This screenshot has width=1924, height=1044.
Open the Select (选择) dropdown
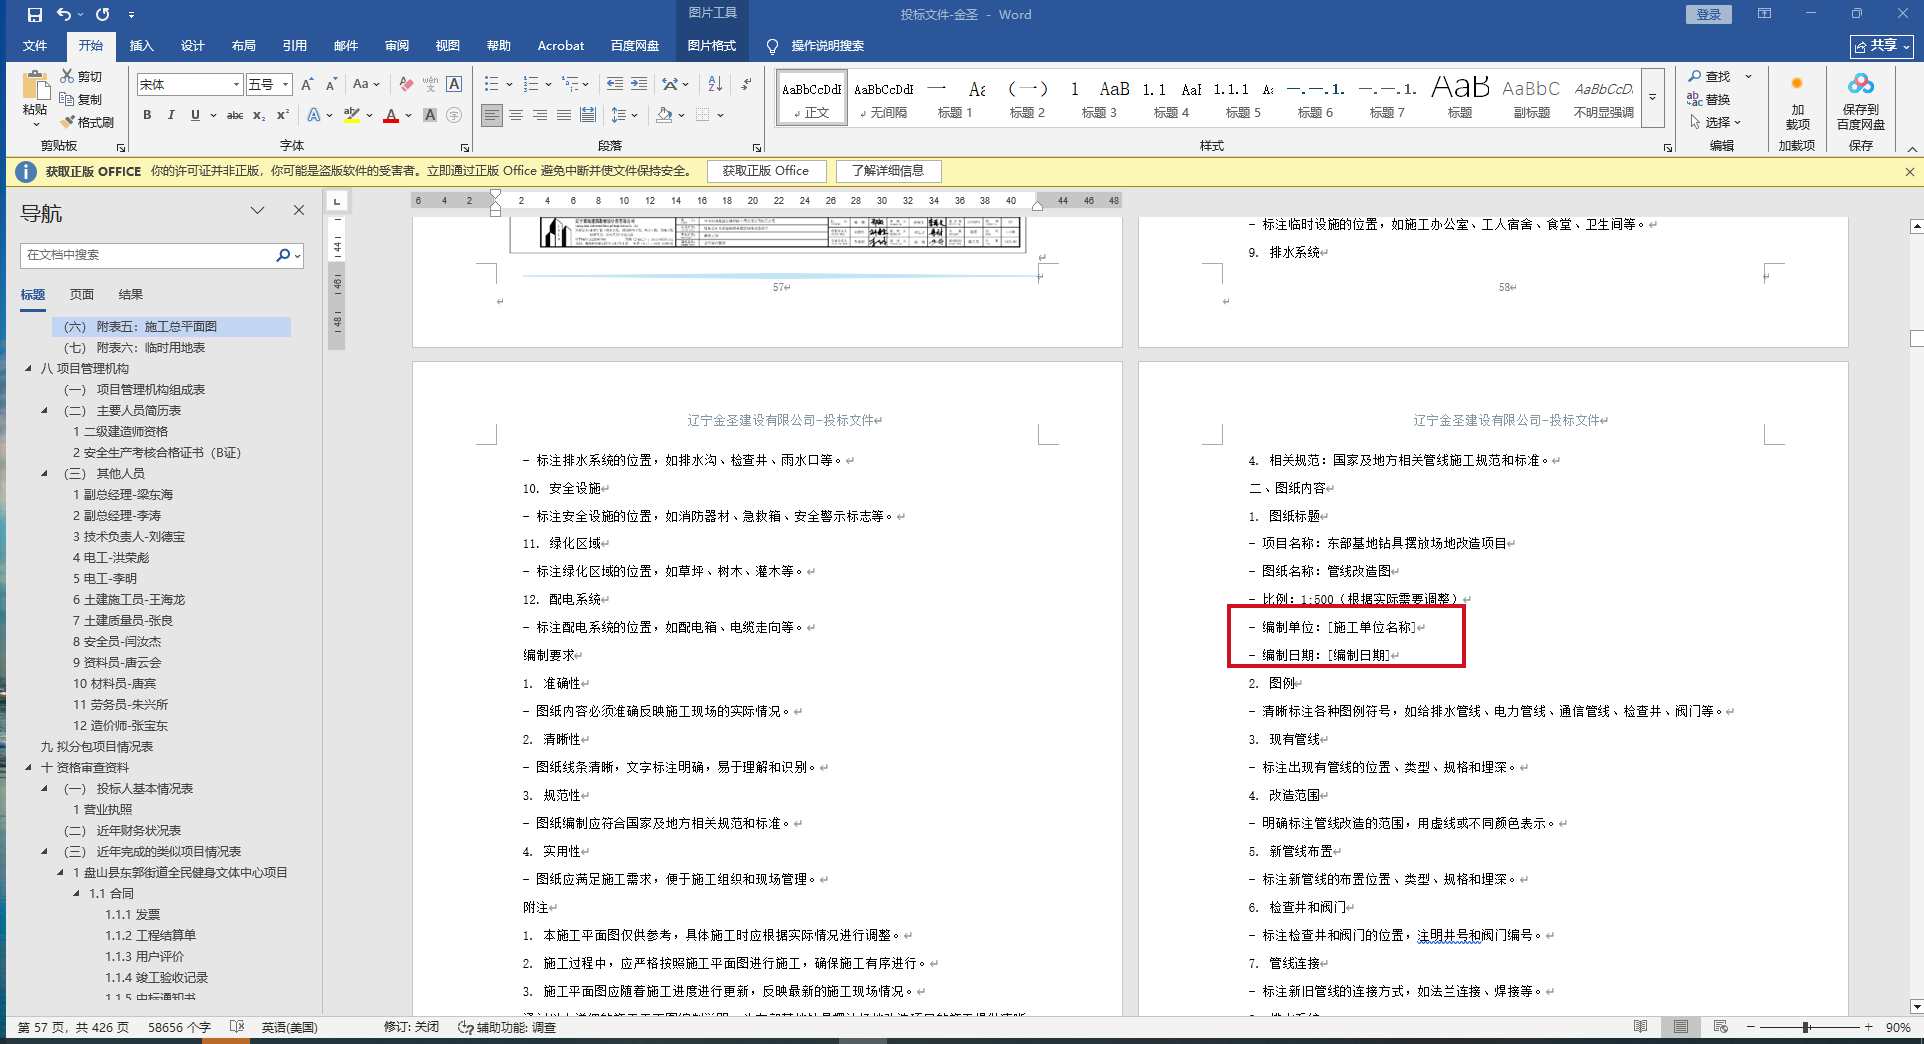[x=1716, y=122]
